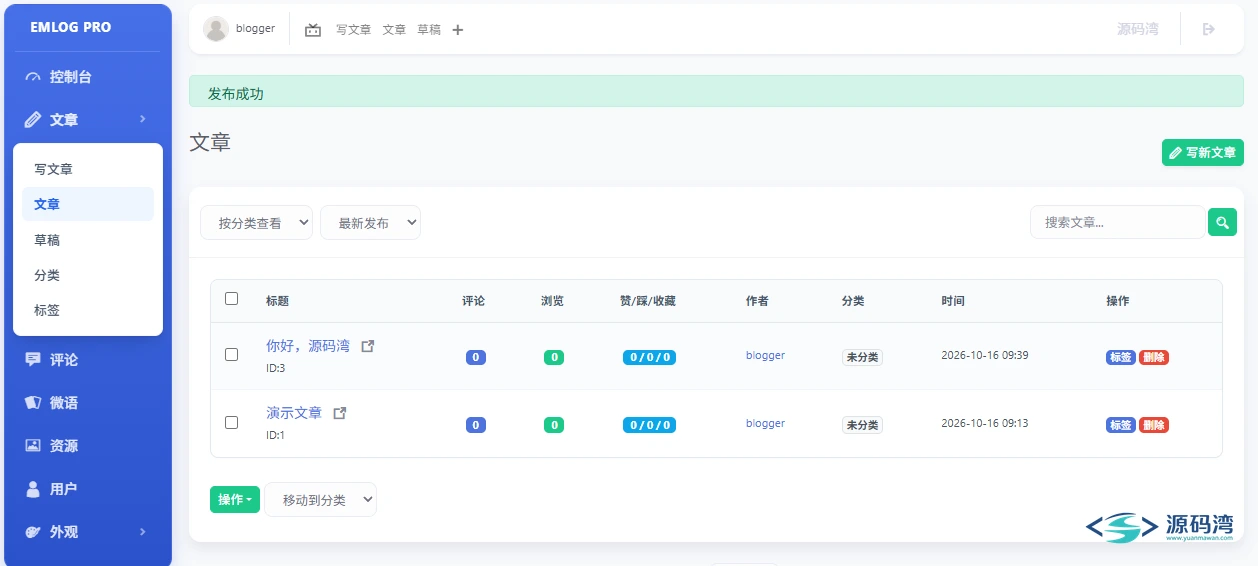Click the blogger username in top bar
This screenshot has width=1258, height=566.
tap(255, 29)
